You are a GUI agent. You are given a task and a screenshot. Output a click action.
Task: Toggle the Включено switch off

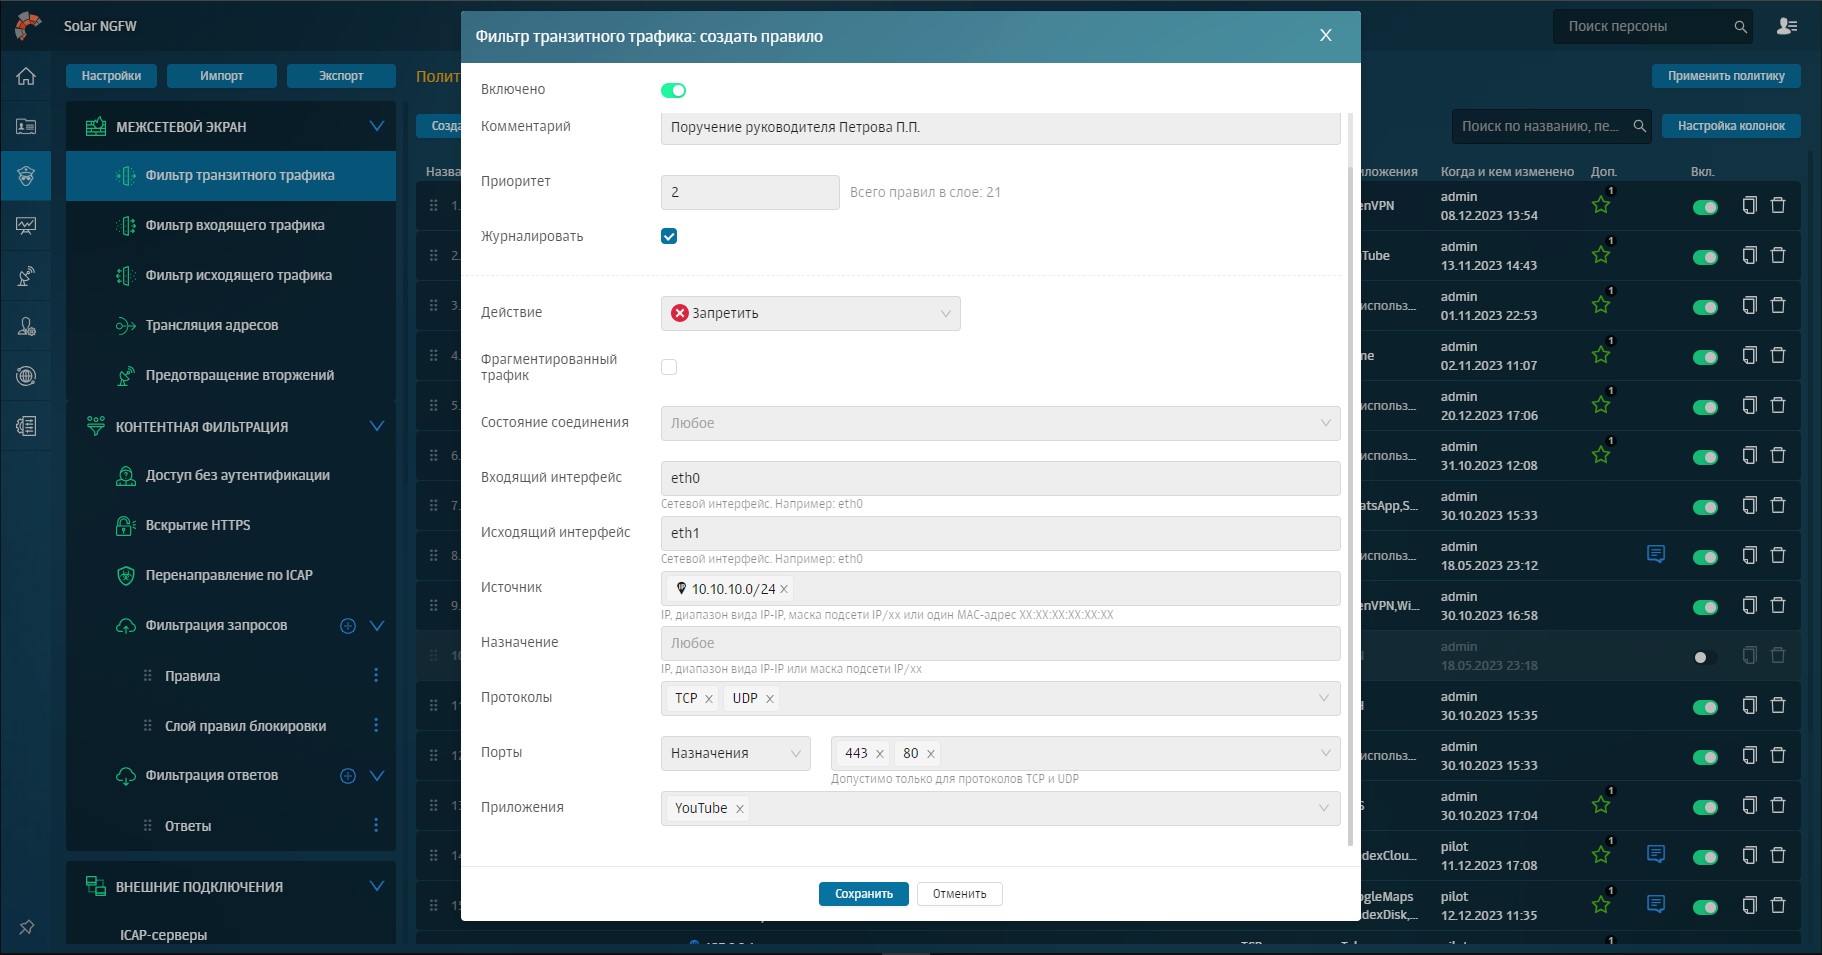[x=673, y=90]
